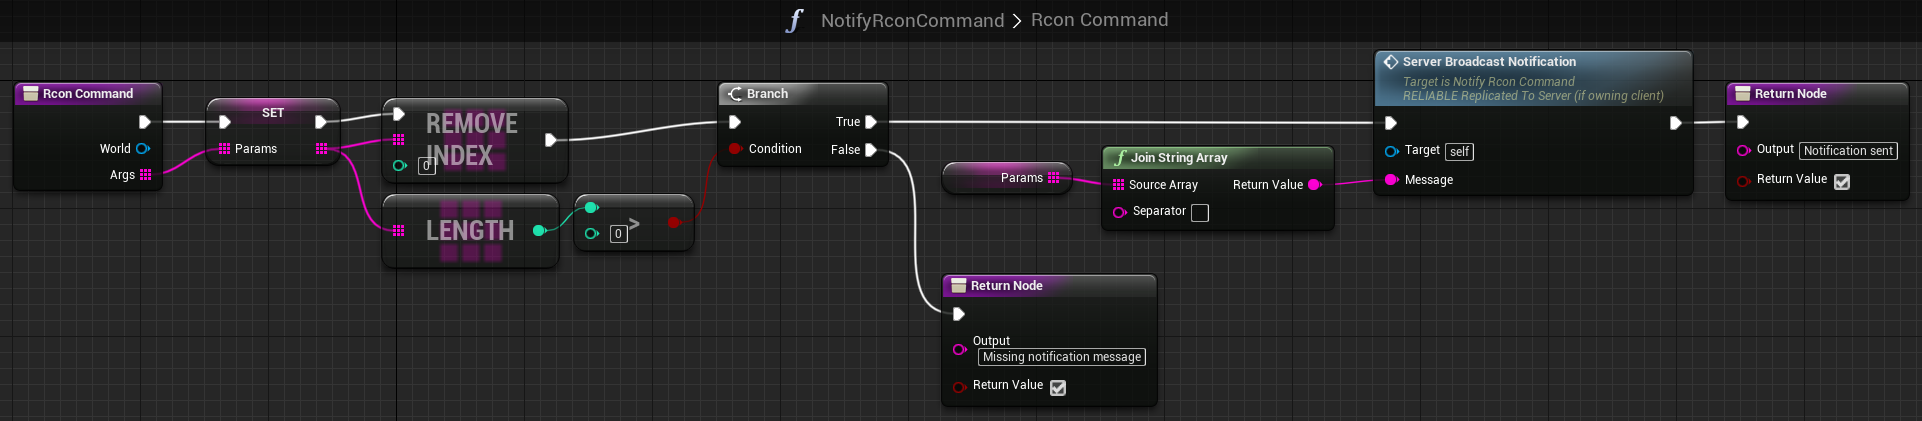Edit the Missing notification message output field
Viewport: 1922px width, 421px height.
coord(1062,357)
